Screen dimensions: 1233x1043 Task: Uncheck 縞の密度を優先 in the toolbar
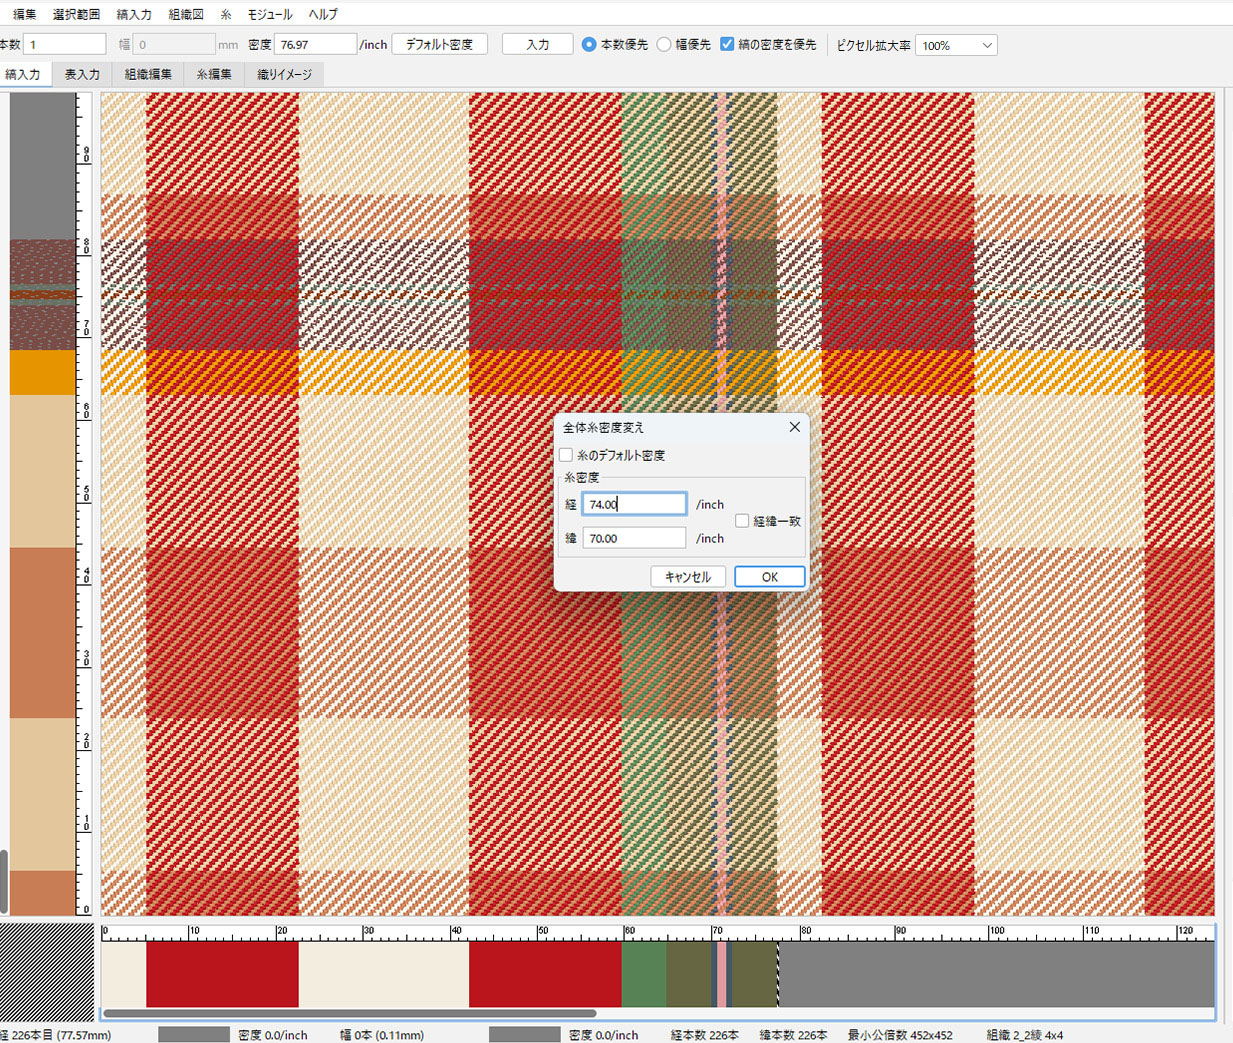[727, 45]
